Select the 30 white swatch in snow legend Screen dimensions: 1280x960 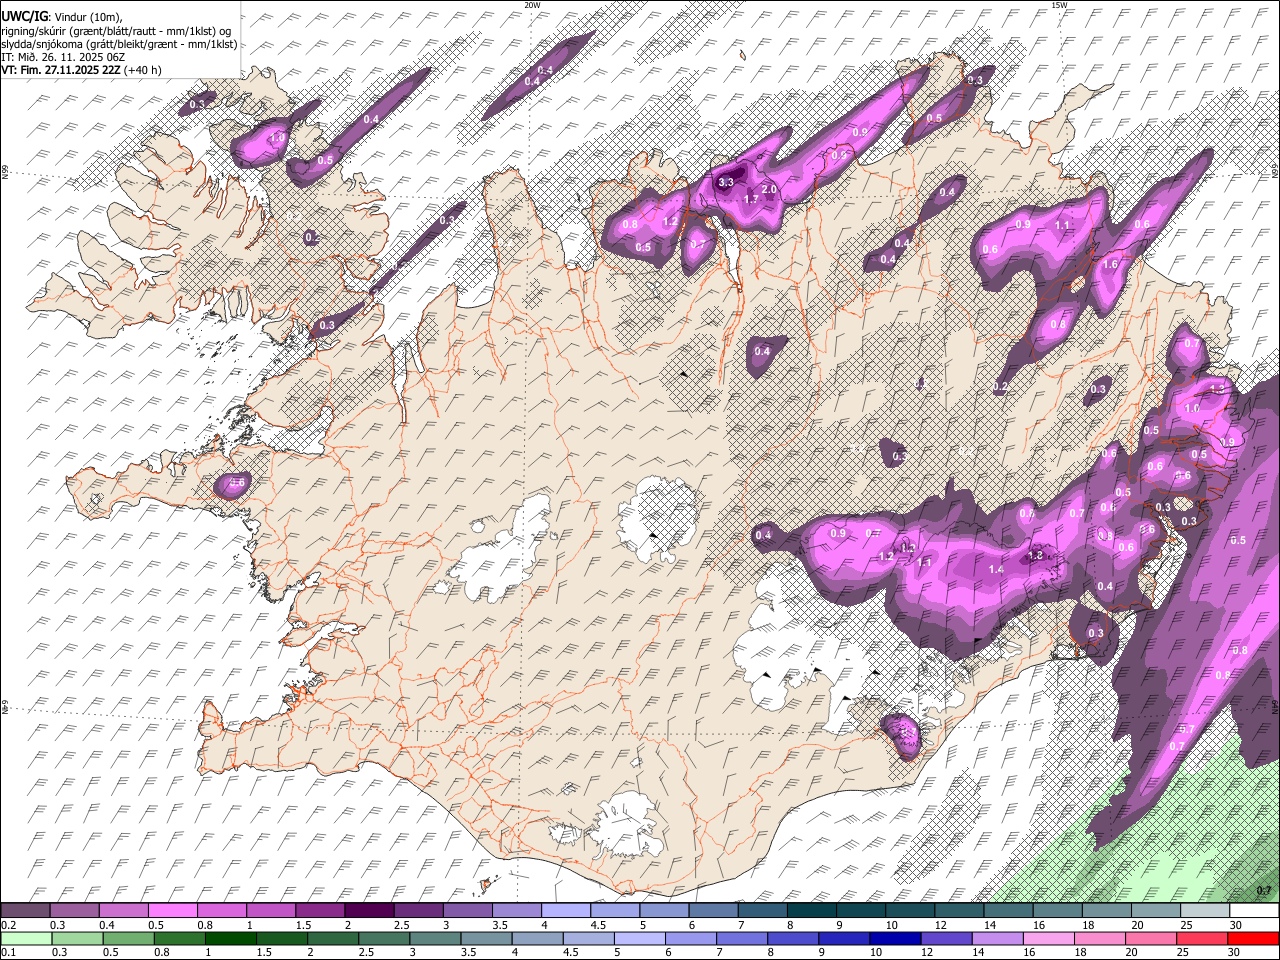[1254, 910]
